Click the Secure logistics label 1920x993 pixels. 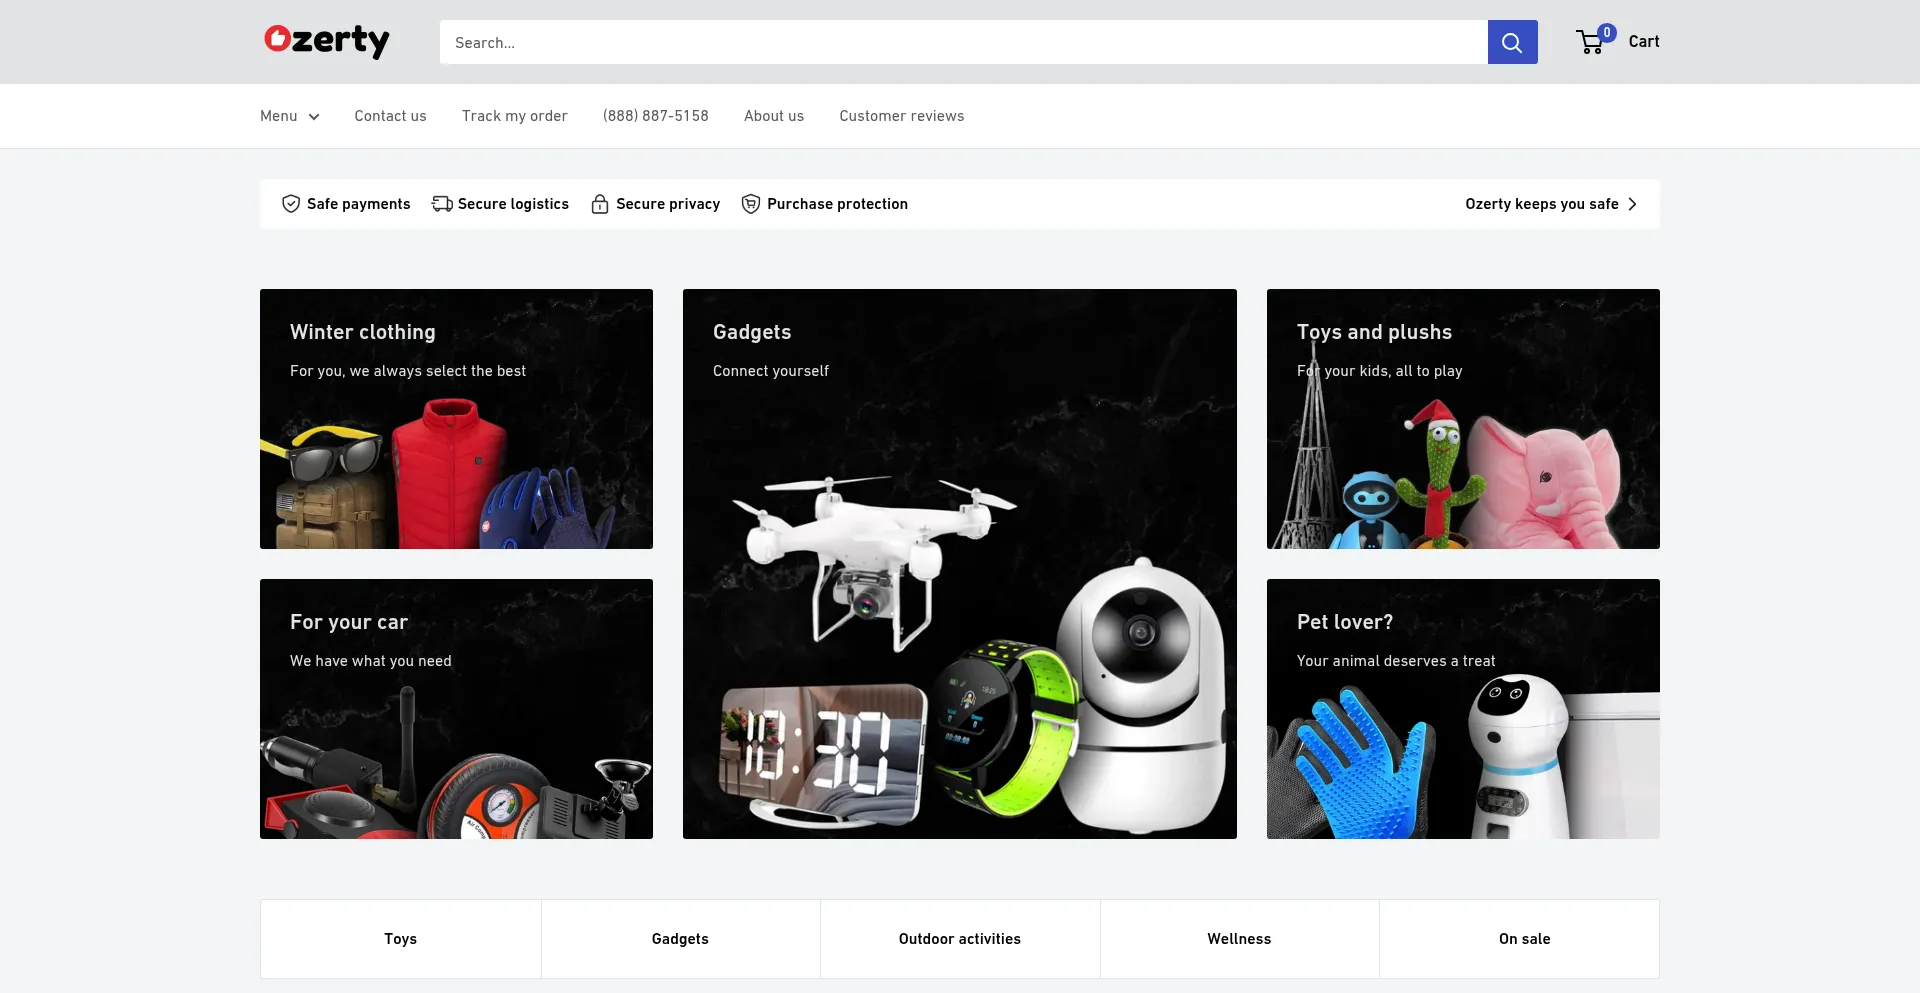[x=513, y=204]
